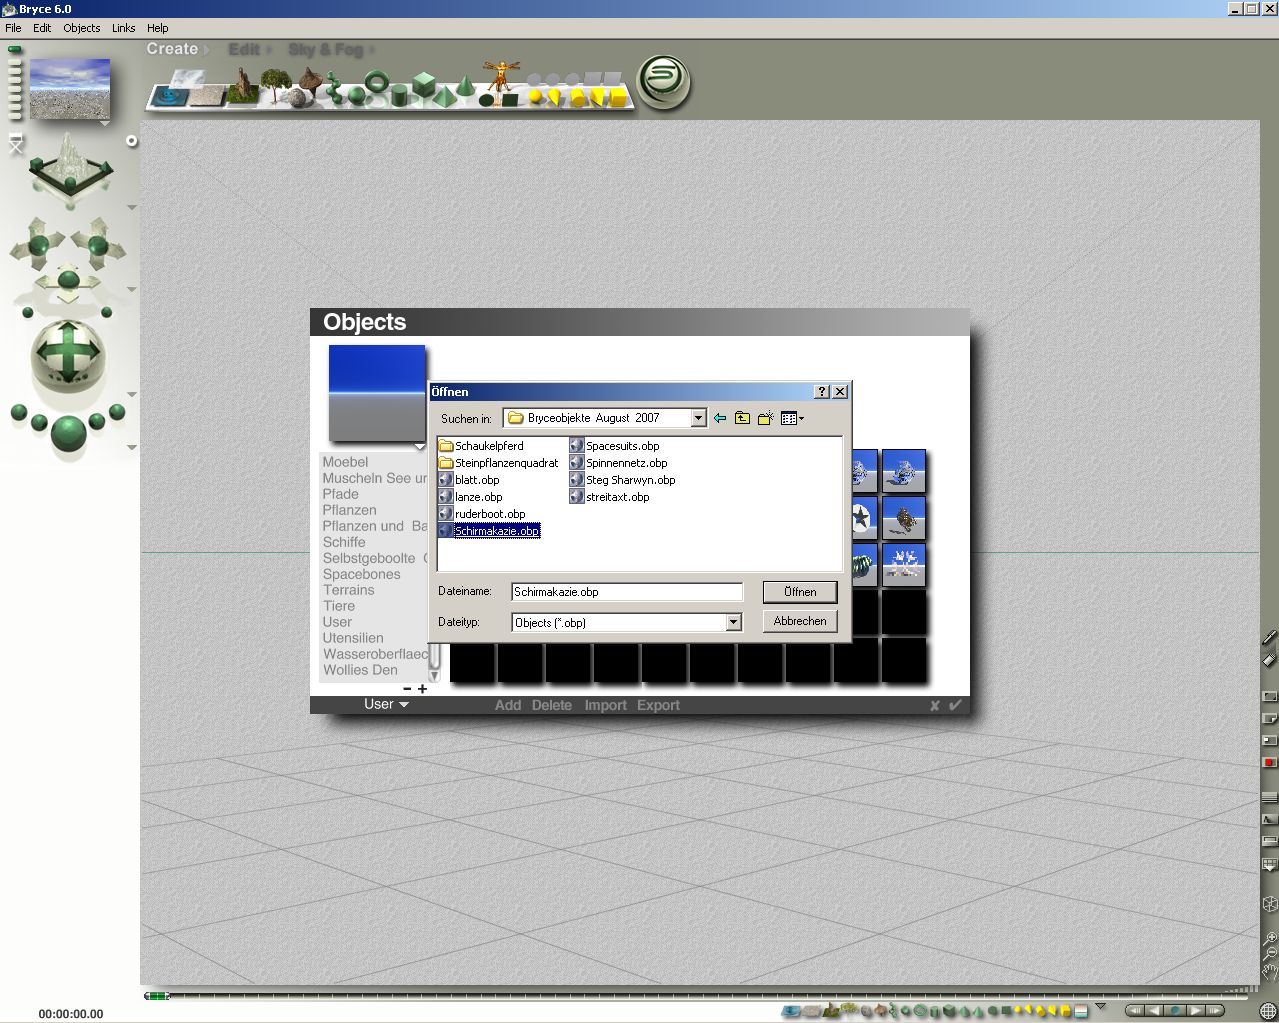Screen dimensions: 1279x1023
Task: Expand the trackball options triangle
Action: (x=132, y=394)
